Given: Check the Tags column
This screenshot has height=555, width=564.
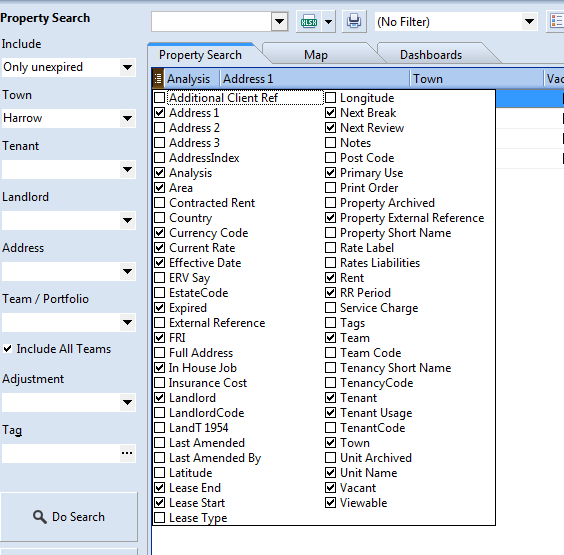Looking at the screenshot, I should coord(331,323).
